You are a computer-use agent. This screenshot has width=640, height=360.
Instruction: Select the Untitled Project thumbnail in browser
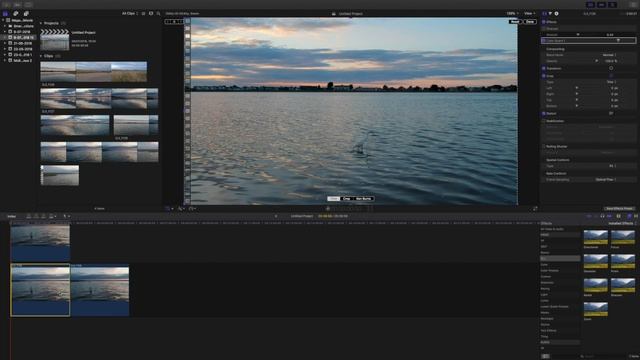click(55, 40)
